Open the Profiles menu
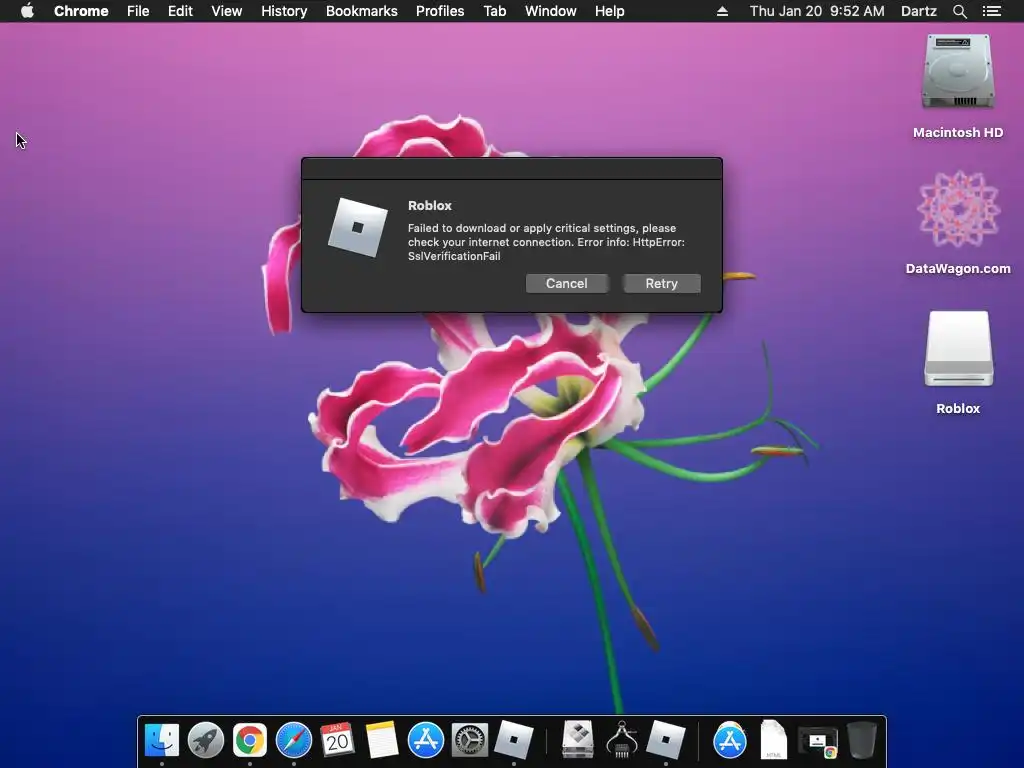This screenshot has height=768, width=1024. tap(440, 11)
